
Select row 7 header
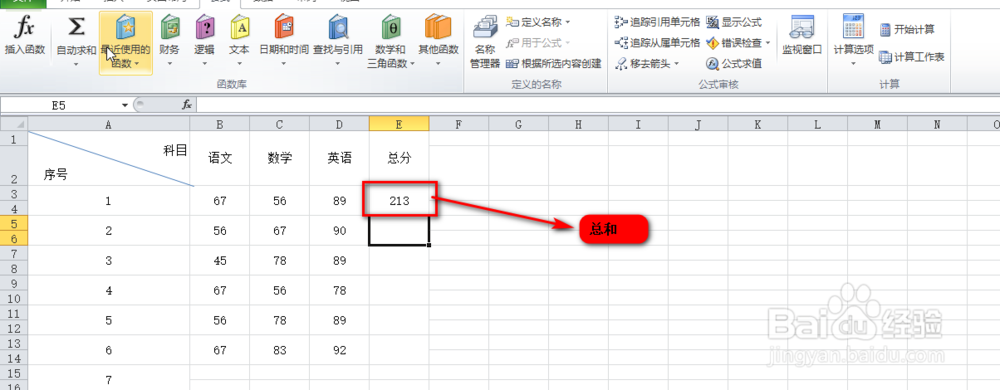point(14,254)
